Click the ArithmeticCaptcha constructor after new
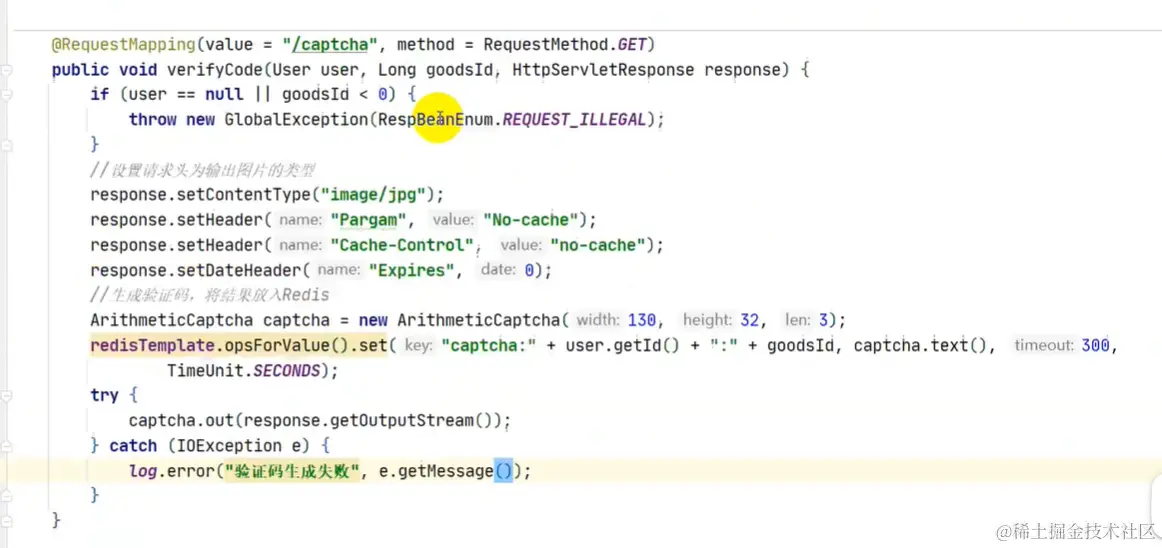This screenshot has width=1162, height=548. [478, 320]
